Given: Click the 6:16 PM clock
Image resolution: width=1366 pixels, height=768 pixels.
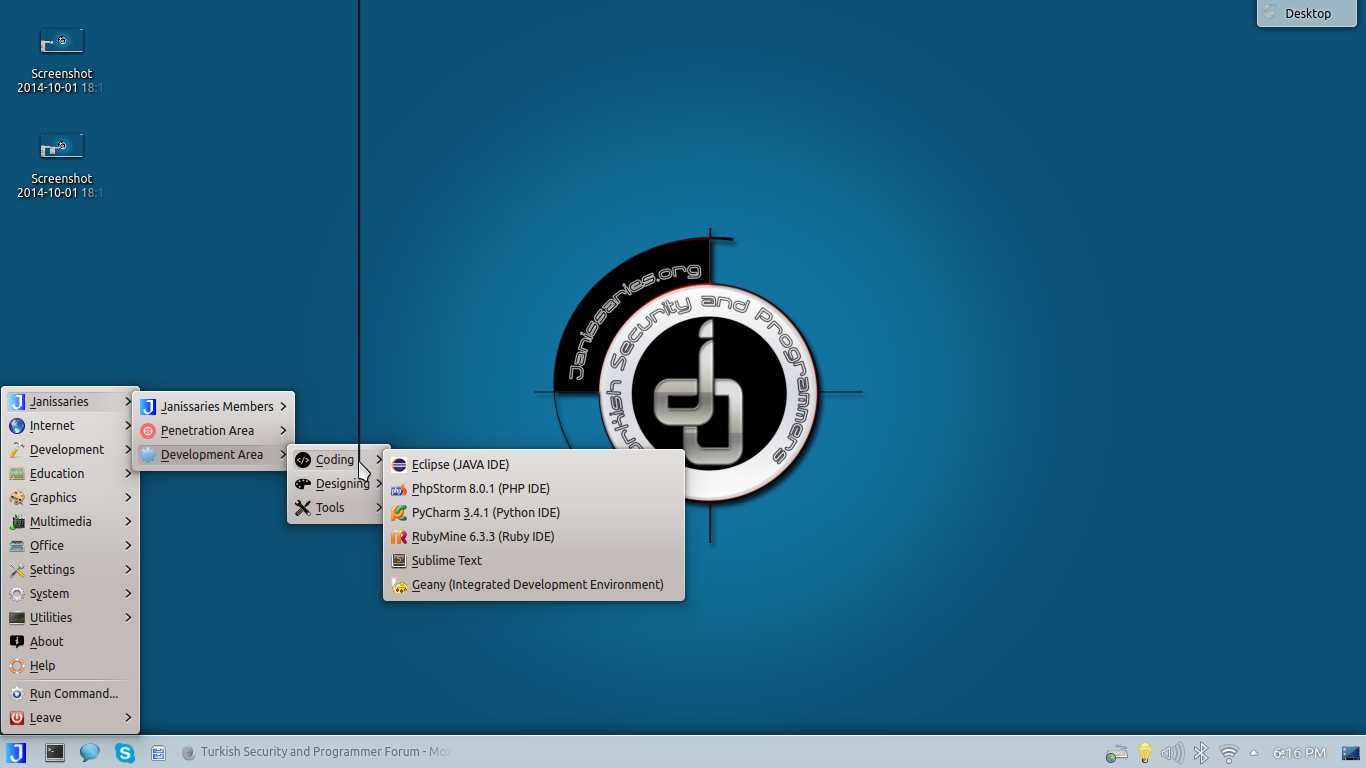Looking at the screenshot, I should (x=1299, y=753).
